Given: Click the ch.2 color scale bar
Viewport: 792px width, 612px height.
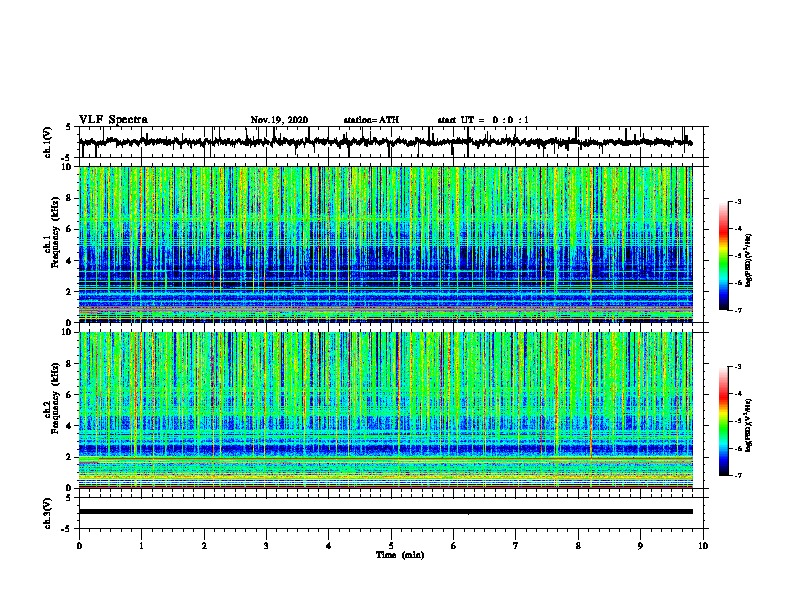Looking at the screenshot, I should [723, 421].
